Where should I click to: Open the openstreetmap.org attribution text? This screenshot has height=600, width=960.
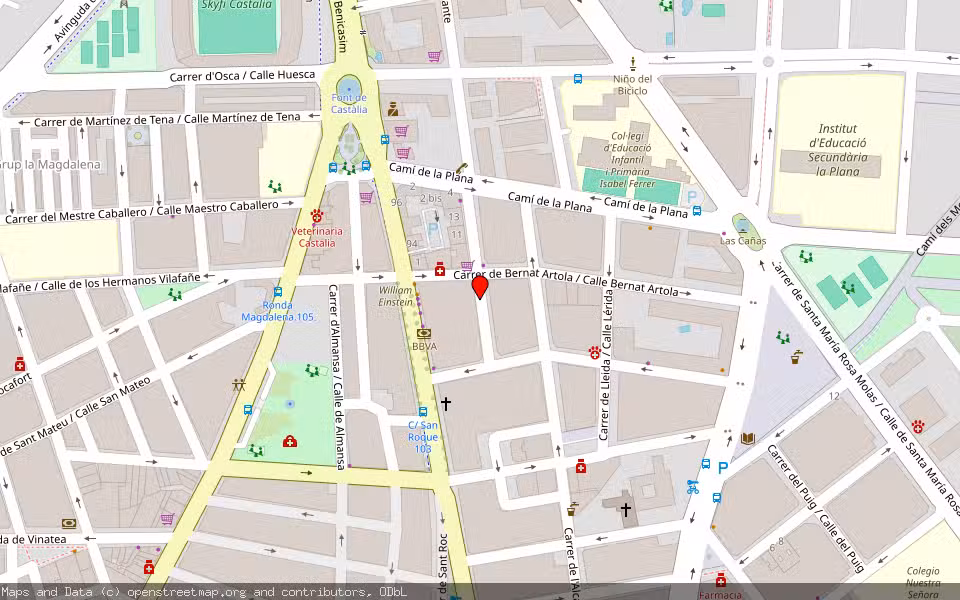click(x=204, y=591)
